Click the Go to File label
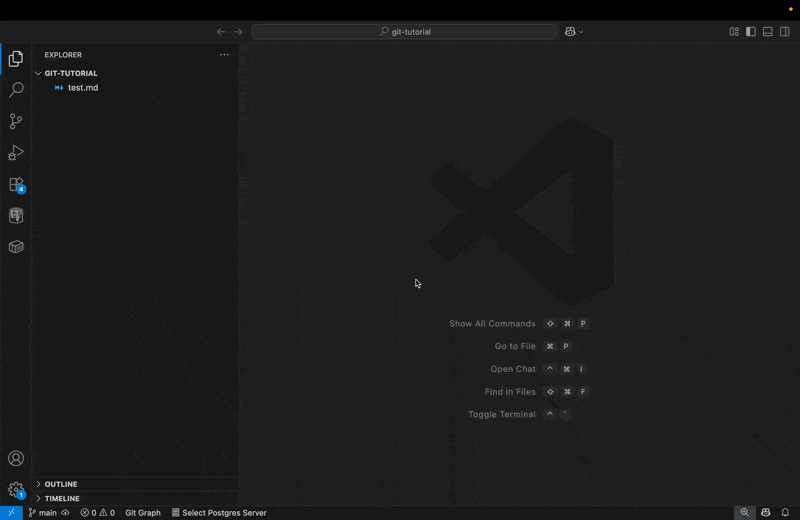This screenshot has width=800, height=520. pos(515,346)
